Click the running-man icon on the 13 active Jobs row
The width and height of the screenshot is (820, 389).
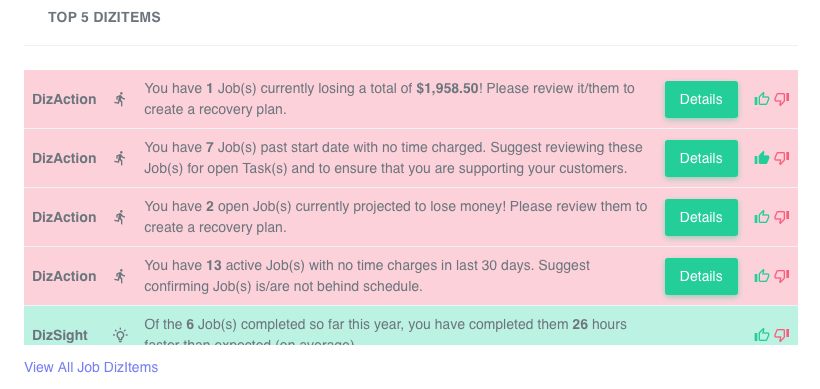tap(120, 276)
